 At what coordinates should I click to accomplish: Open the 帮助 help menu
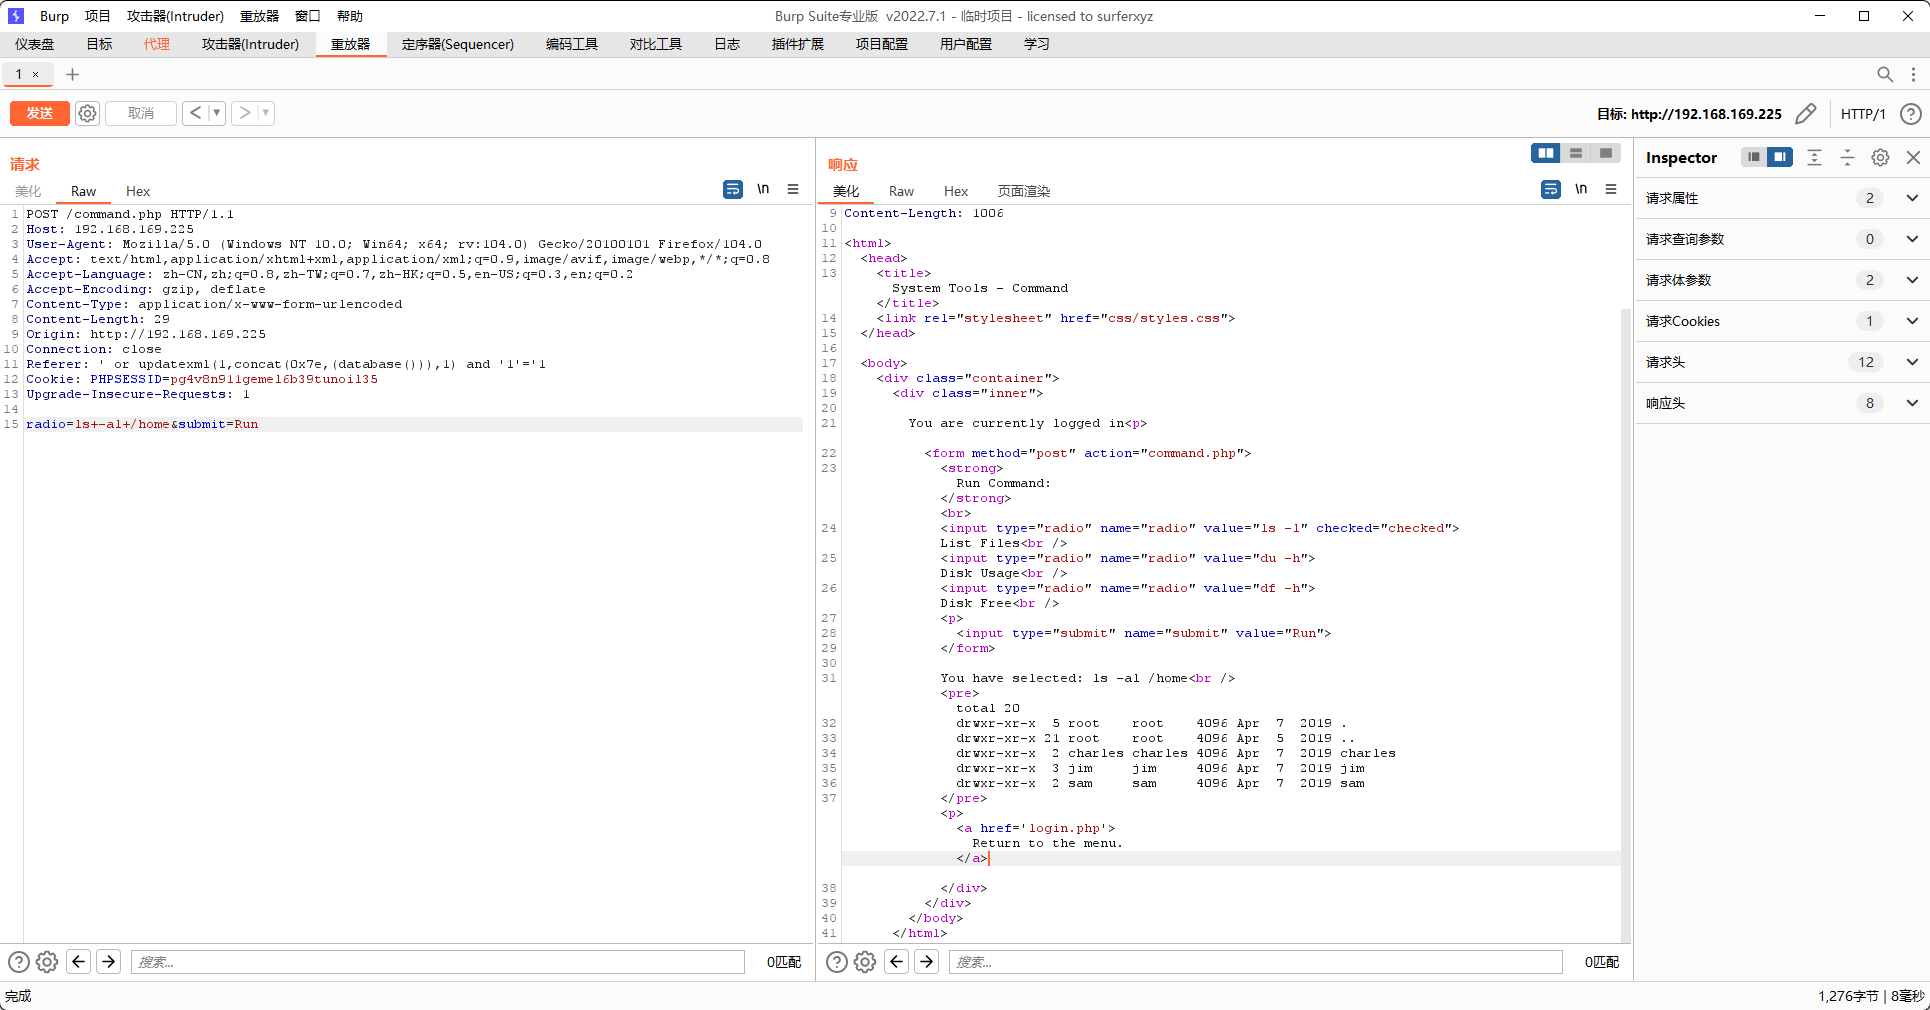[350, 16]
